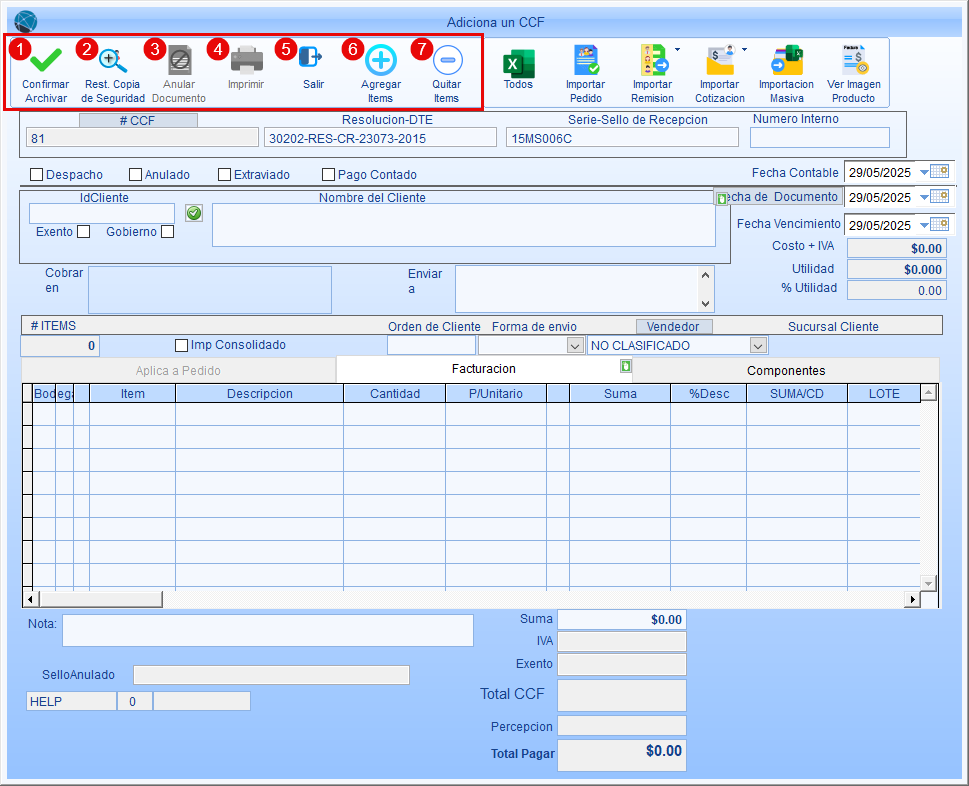This screenshot has width=969, height=786.
Task: Click the Resolucion-DTE field
Action: (x=380, y=138)
